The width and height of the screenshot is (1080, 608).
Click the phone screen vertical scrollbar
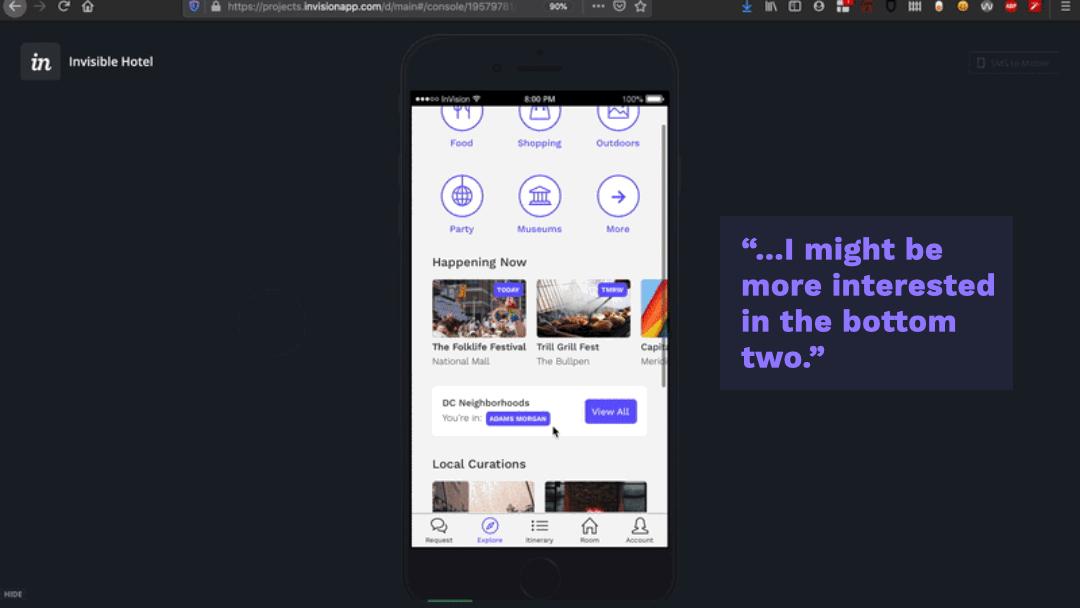click(663, 255)
